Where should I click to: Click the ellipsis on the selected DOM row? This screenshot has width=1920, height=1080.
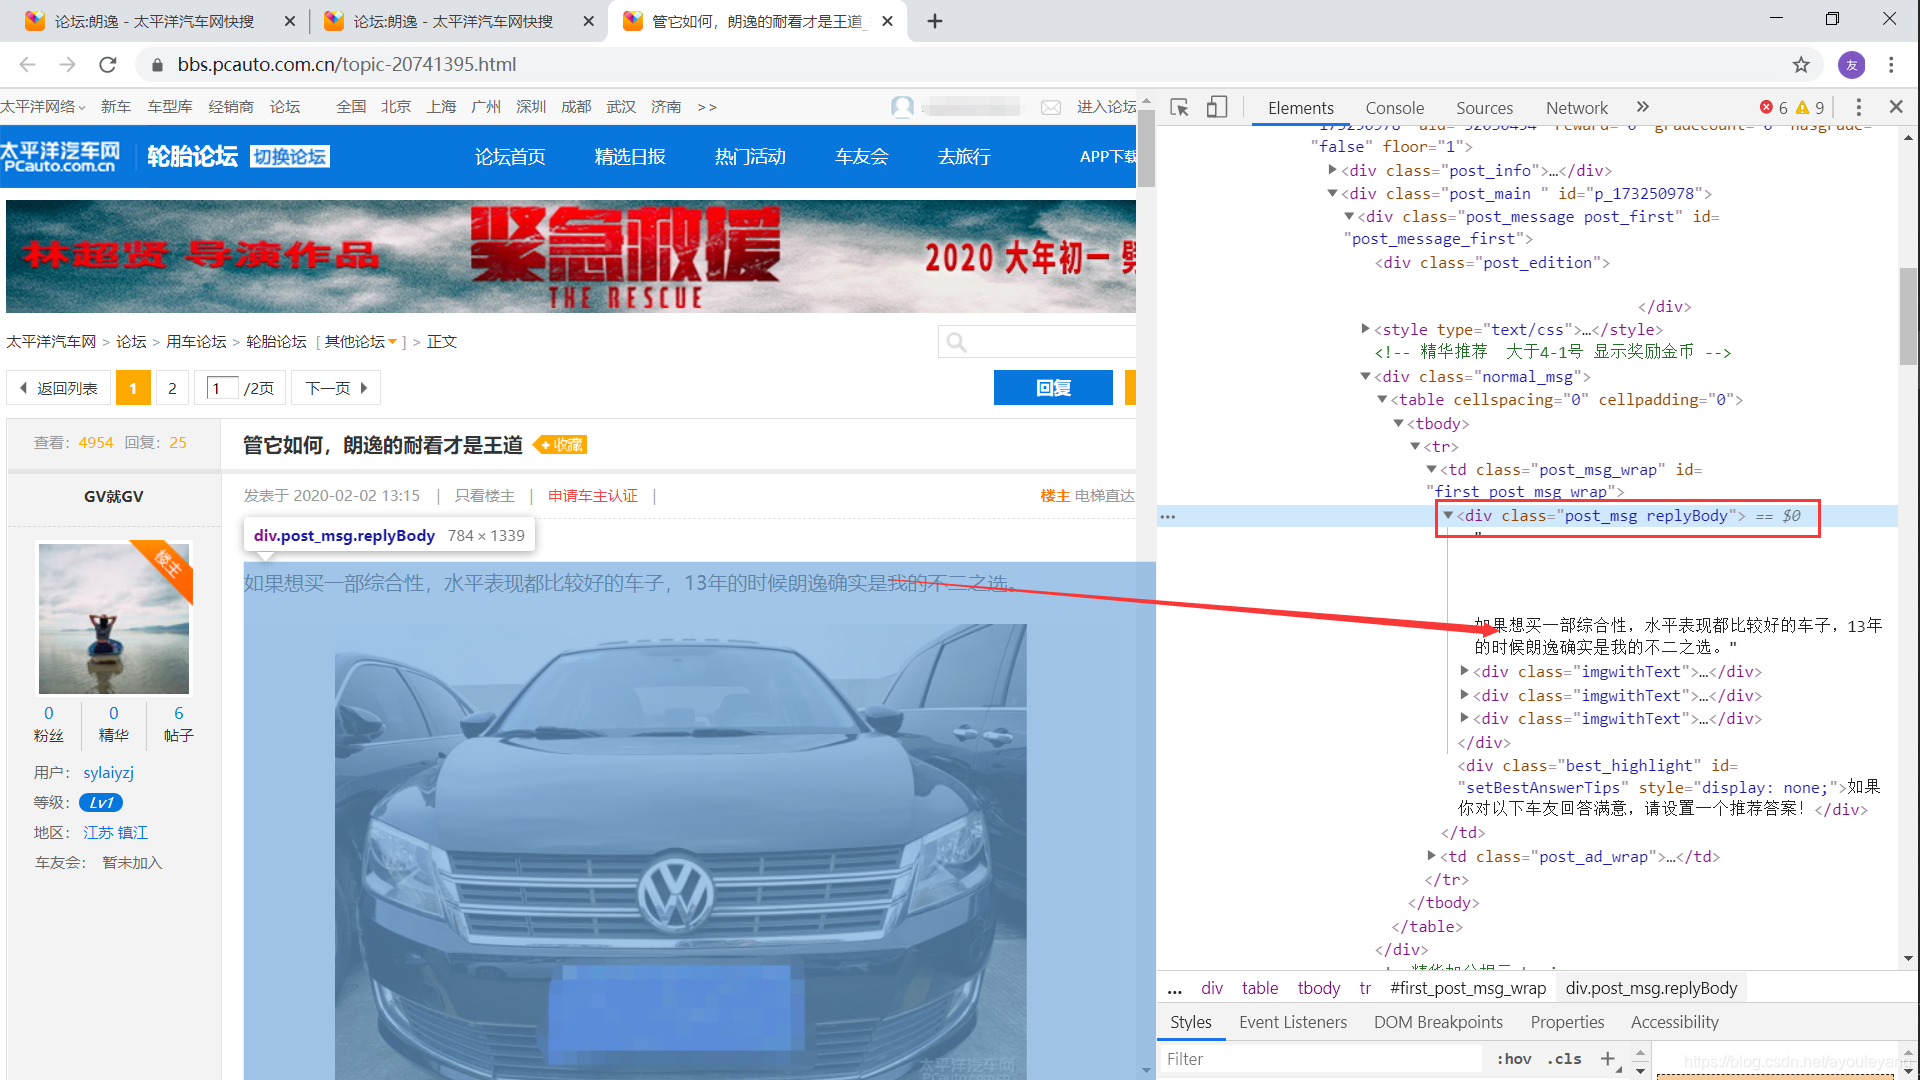tap(1168, 517)
